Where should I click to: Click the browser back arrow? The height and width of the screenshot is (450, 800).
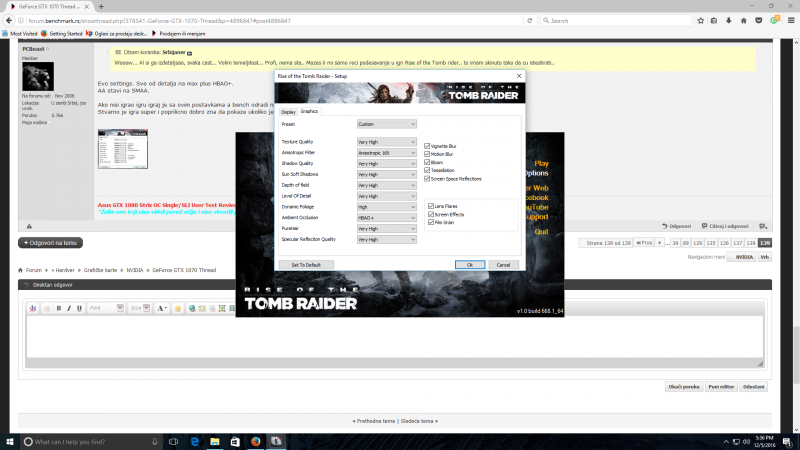(x=9, y=20)
